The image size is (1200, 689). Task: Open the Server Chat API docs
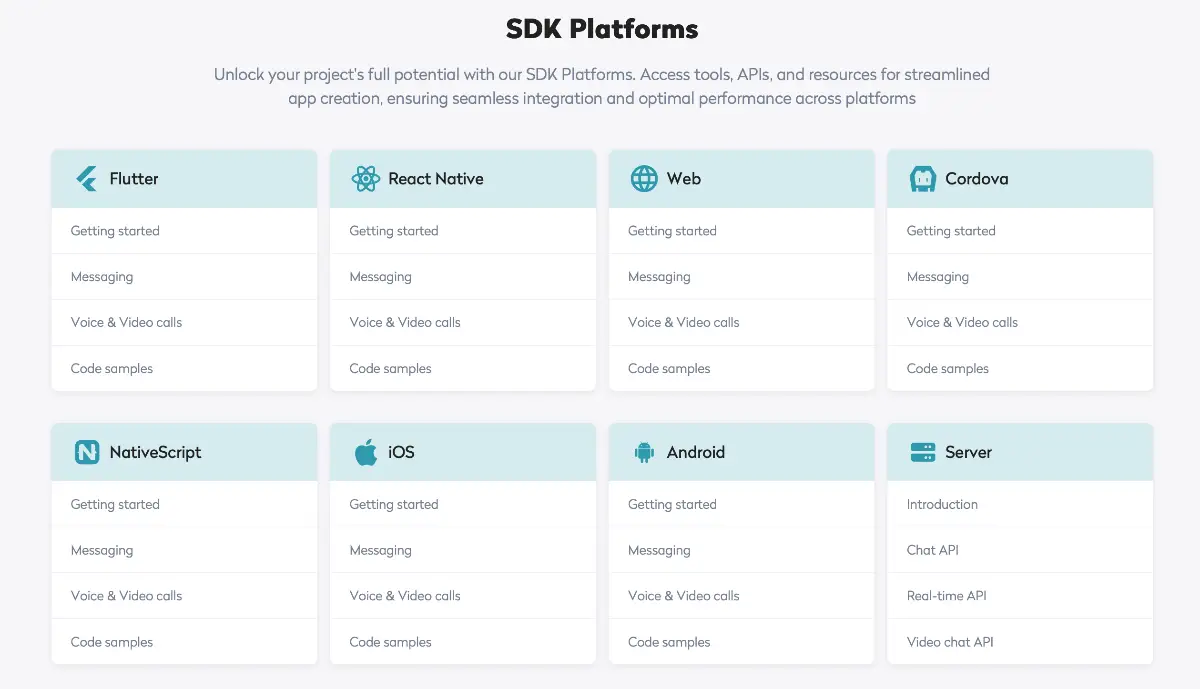(932, 550)
